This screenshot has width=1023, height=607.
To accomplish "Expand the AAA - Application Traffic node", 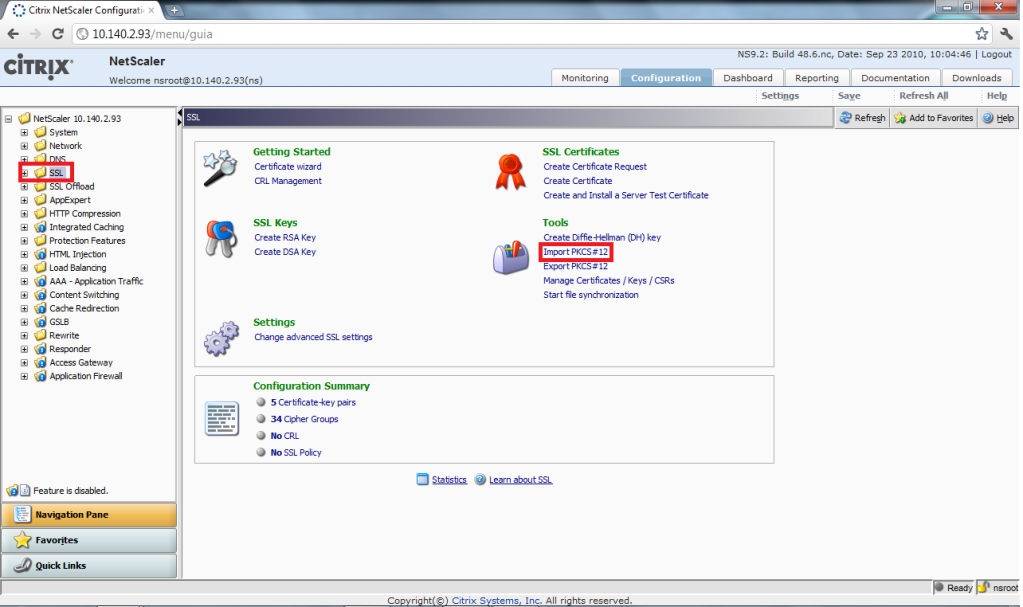I will [x=24, y=281].
